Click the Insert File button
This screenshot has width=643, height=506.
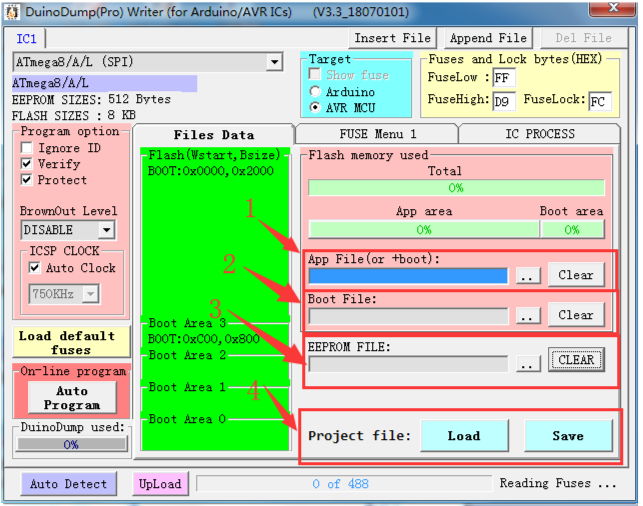pyautogui.click(x=392, y=38)
